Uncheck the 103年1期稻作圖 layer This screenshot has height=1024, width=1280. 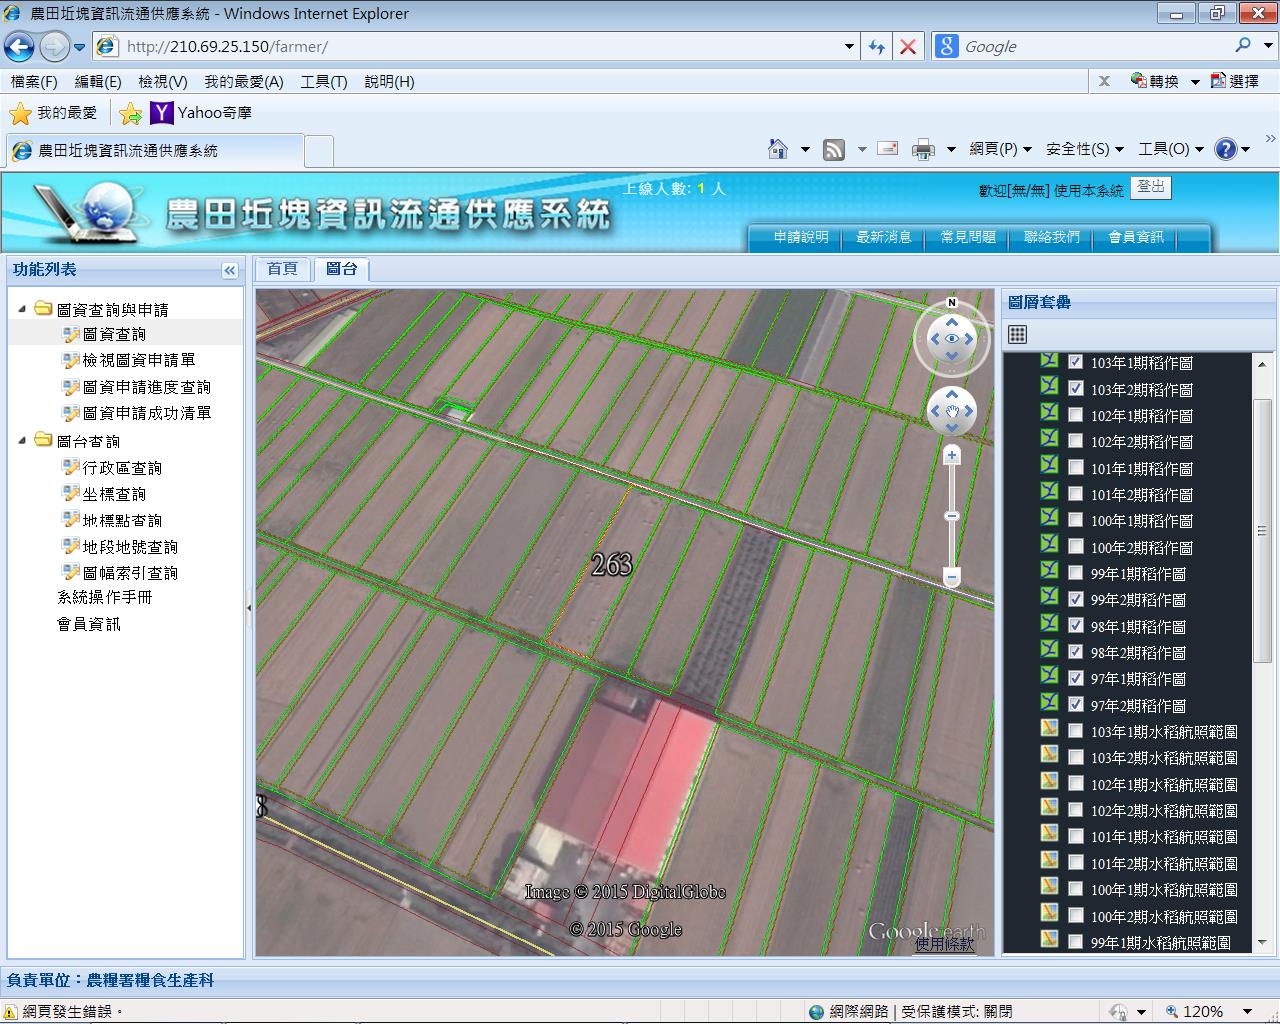[1076, 362]
